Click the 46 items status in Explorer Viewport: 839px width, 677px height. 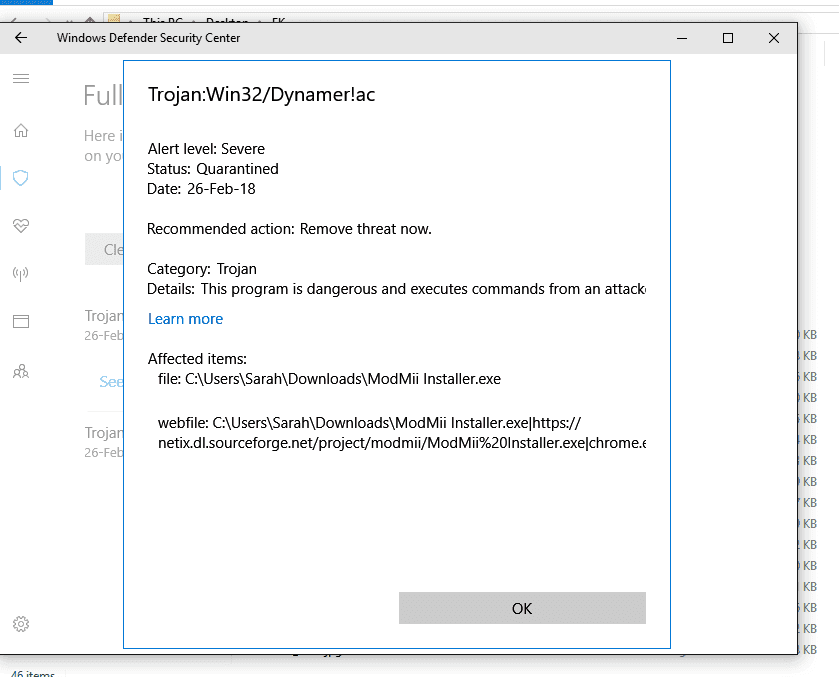[x=33, y=673]
